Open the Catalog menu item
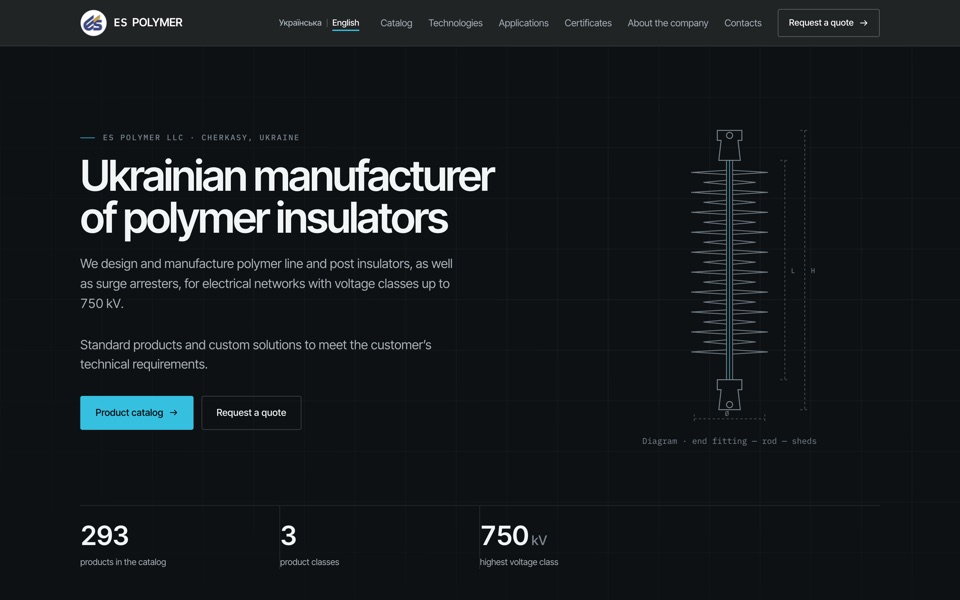The height and width of the screenshot is (600, 960). pos(396,23)
